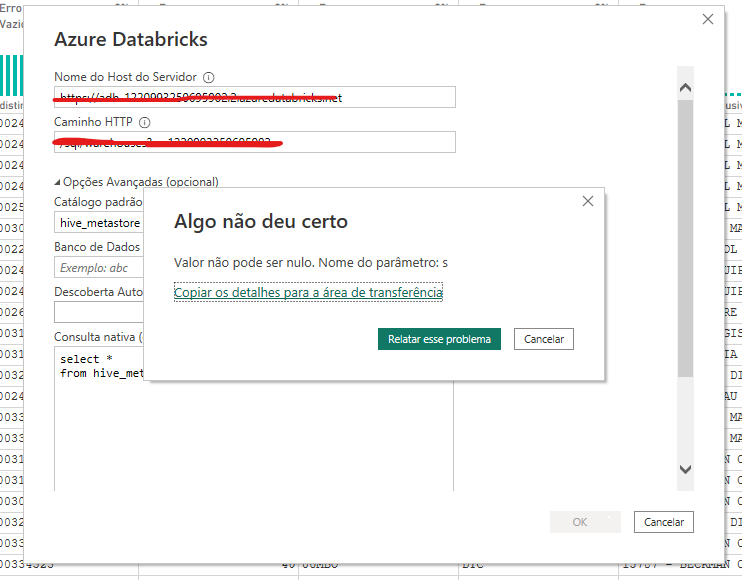Click scrollbar up arrow in Databricks dialog
Viewport: 742px width, 580px height.
pyautogui.click(x=685, y=88)
